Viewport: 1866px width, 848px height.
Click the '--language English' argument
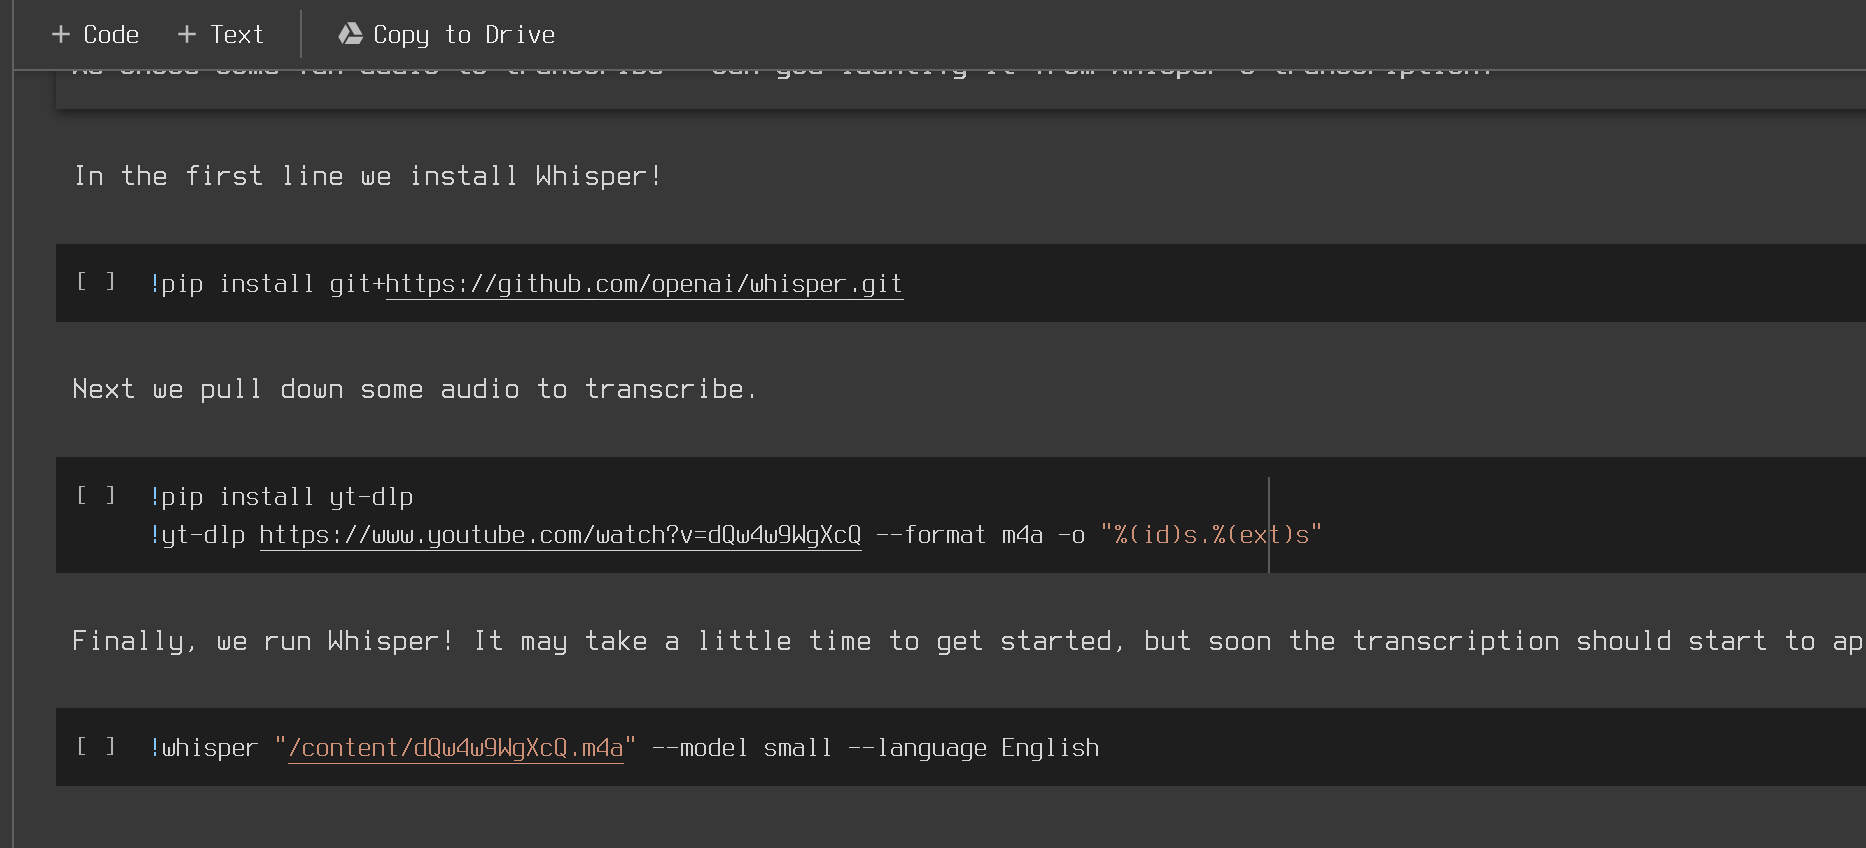point(973,748)
